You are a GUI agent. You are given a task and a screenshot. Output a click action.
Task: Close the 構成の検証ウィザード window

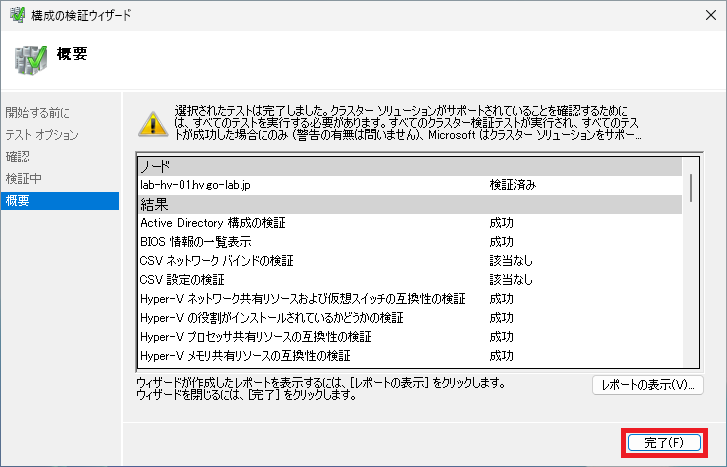(x=710, y=15)
